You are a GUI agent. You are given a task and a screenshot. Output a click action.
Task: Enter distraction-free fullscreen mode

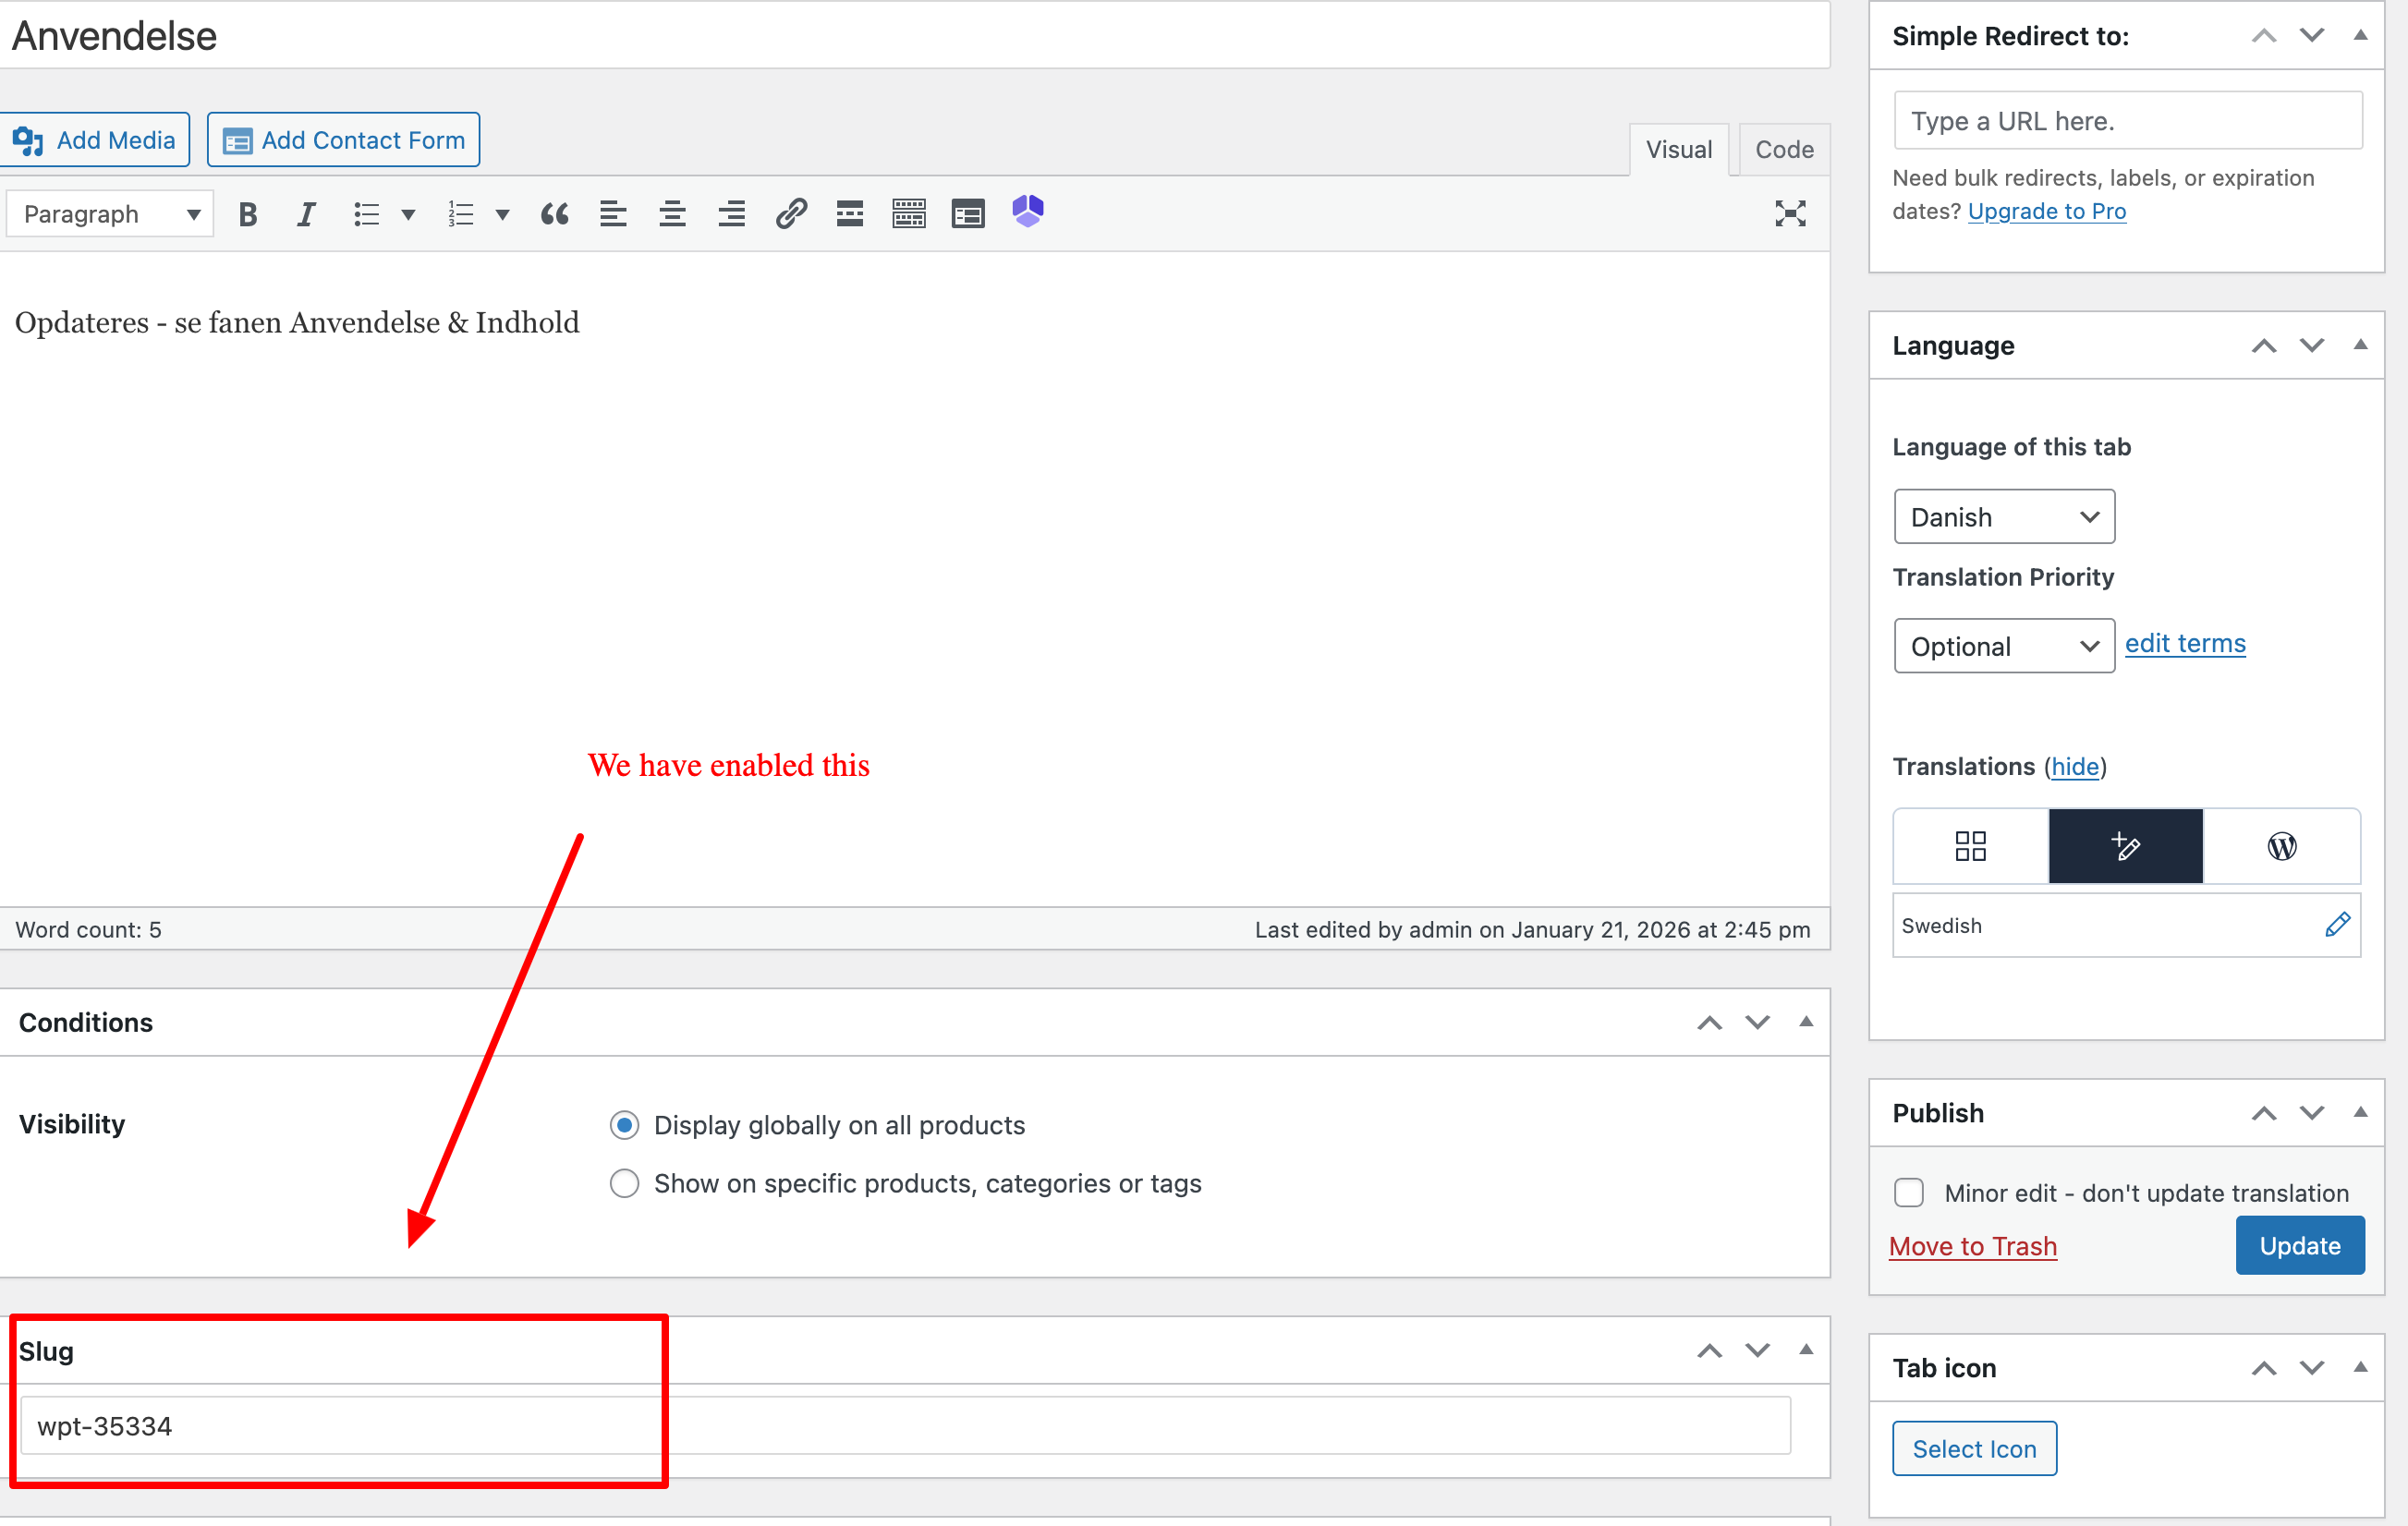[1790, 214]
